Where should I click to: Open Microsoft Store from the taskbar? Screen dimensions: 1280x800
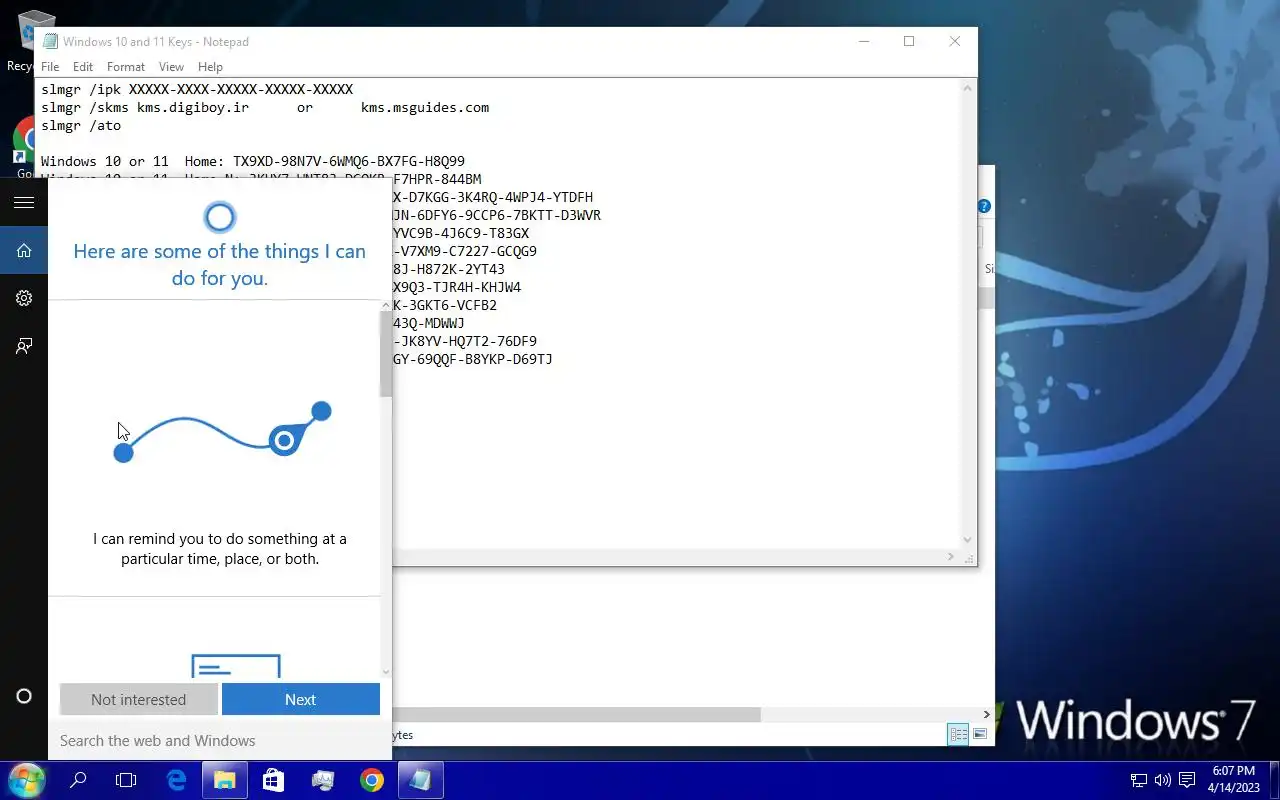(273, 780)
